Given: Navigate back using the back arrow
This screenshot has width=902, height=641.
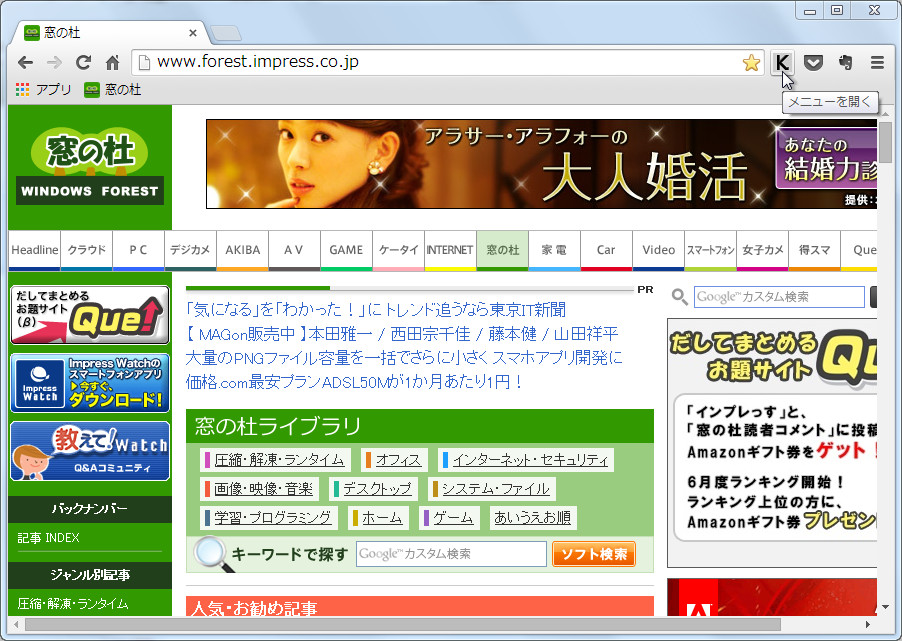Looking at the screenshot, I should click(x=25, y=62).
